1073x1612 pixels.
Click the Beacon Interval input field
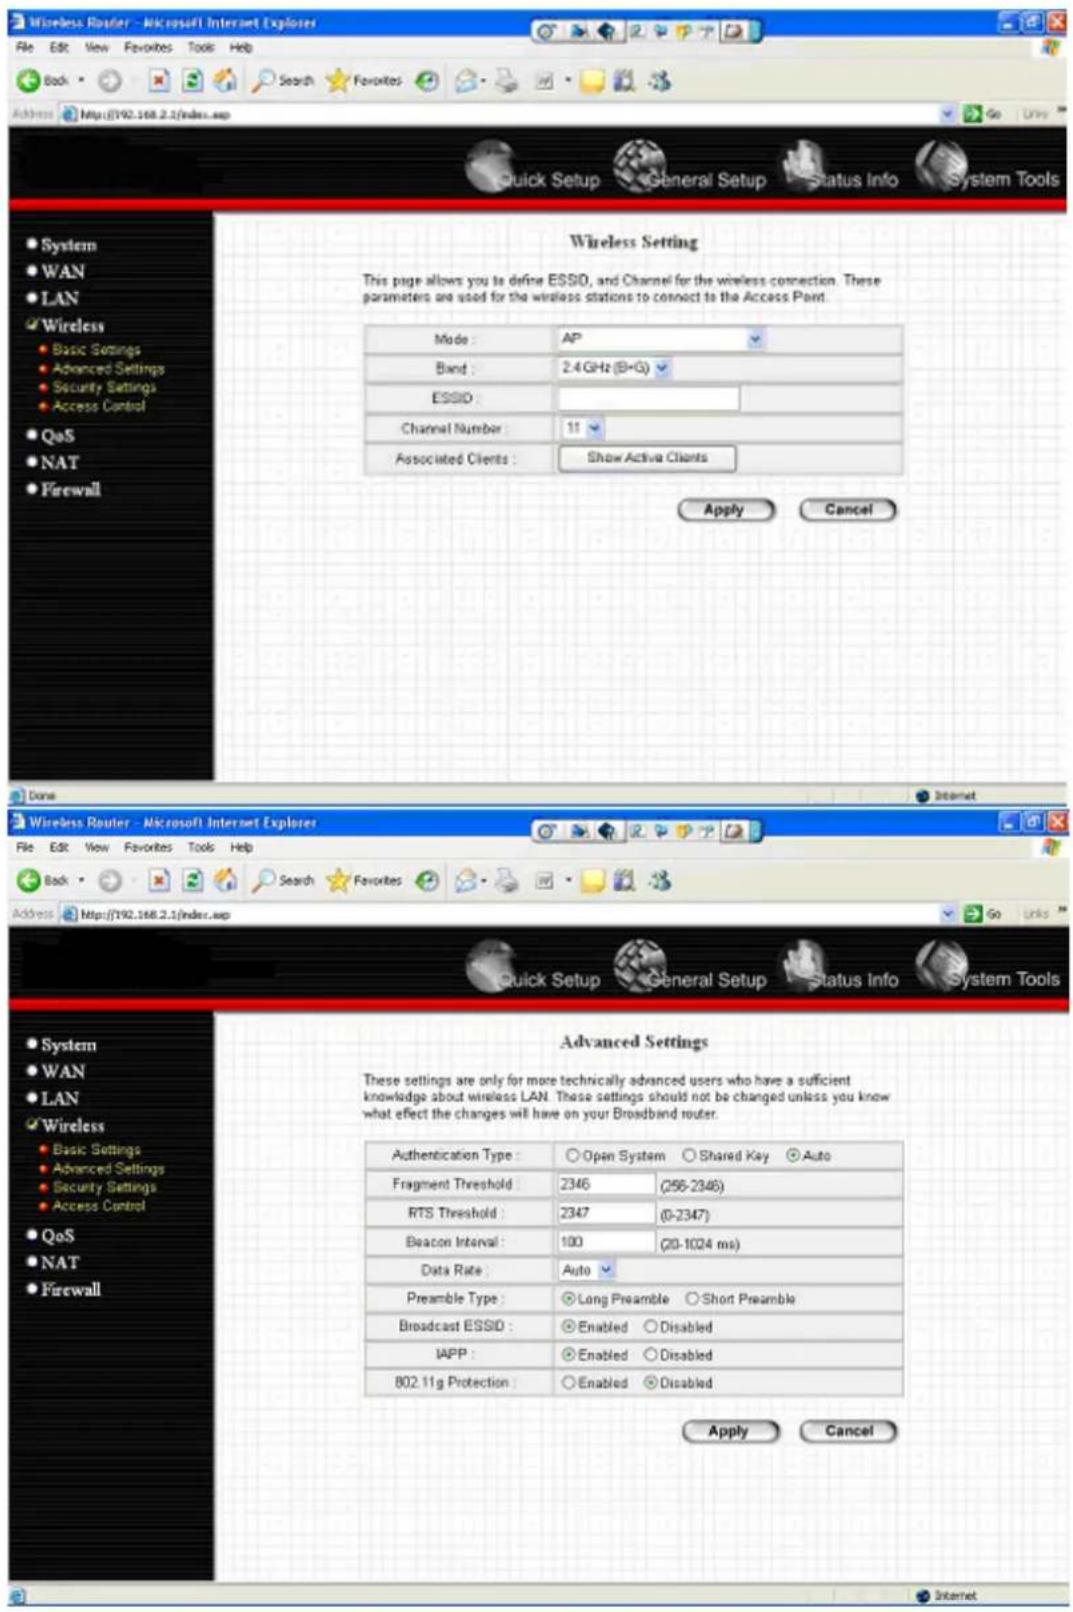coord(606,1242)
